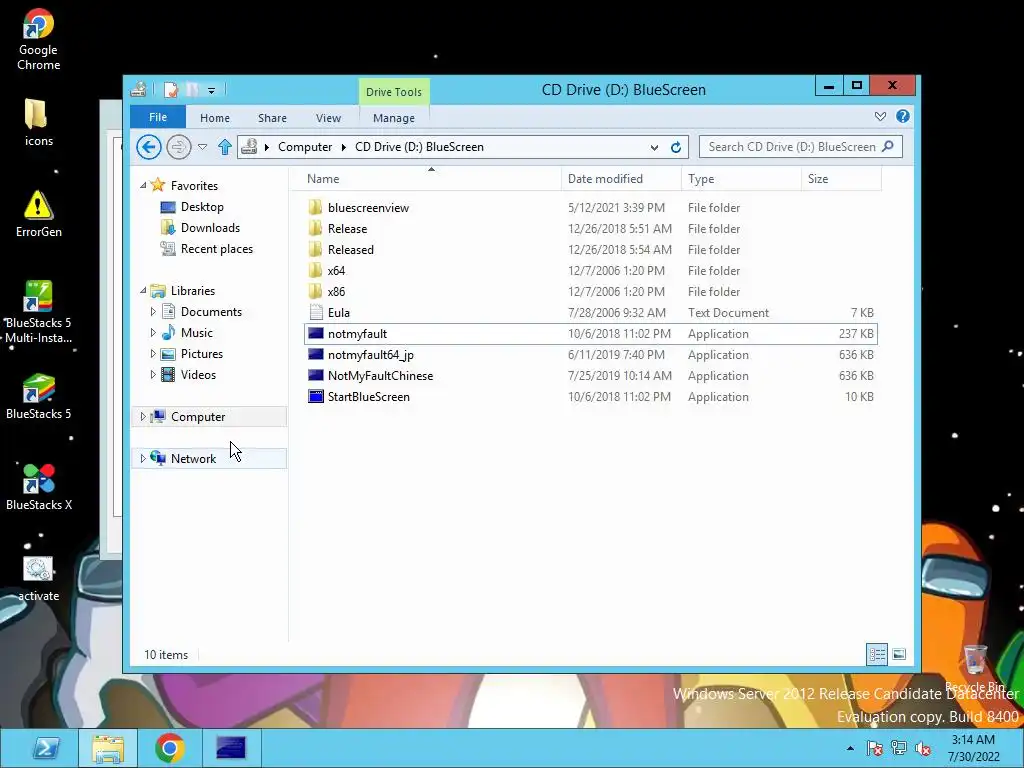Show hidden tray icons arrow
The height and width of the screenshot is (768, 1024).
(850, 748)
